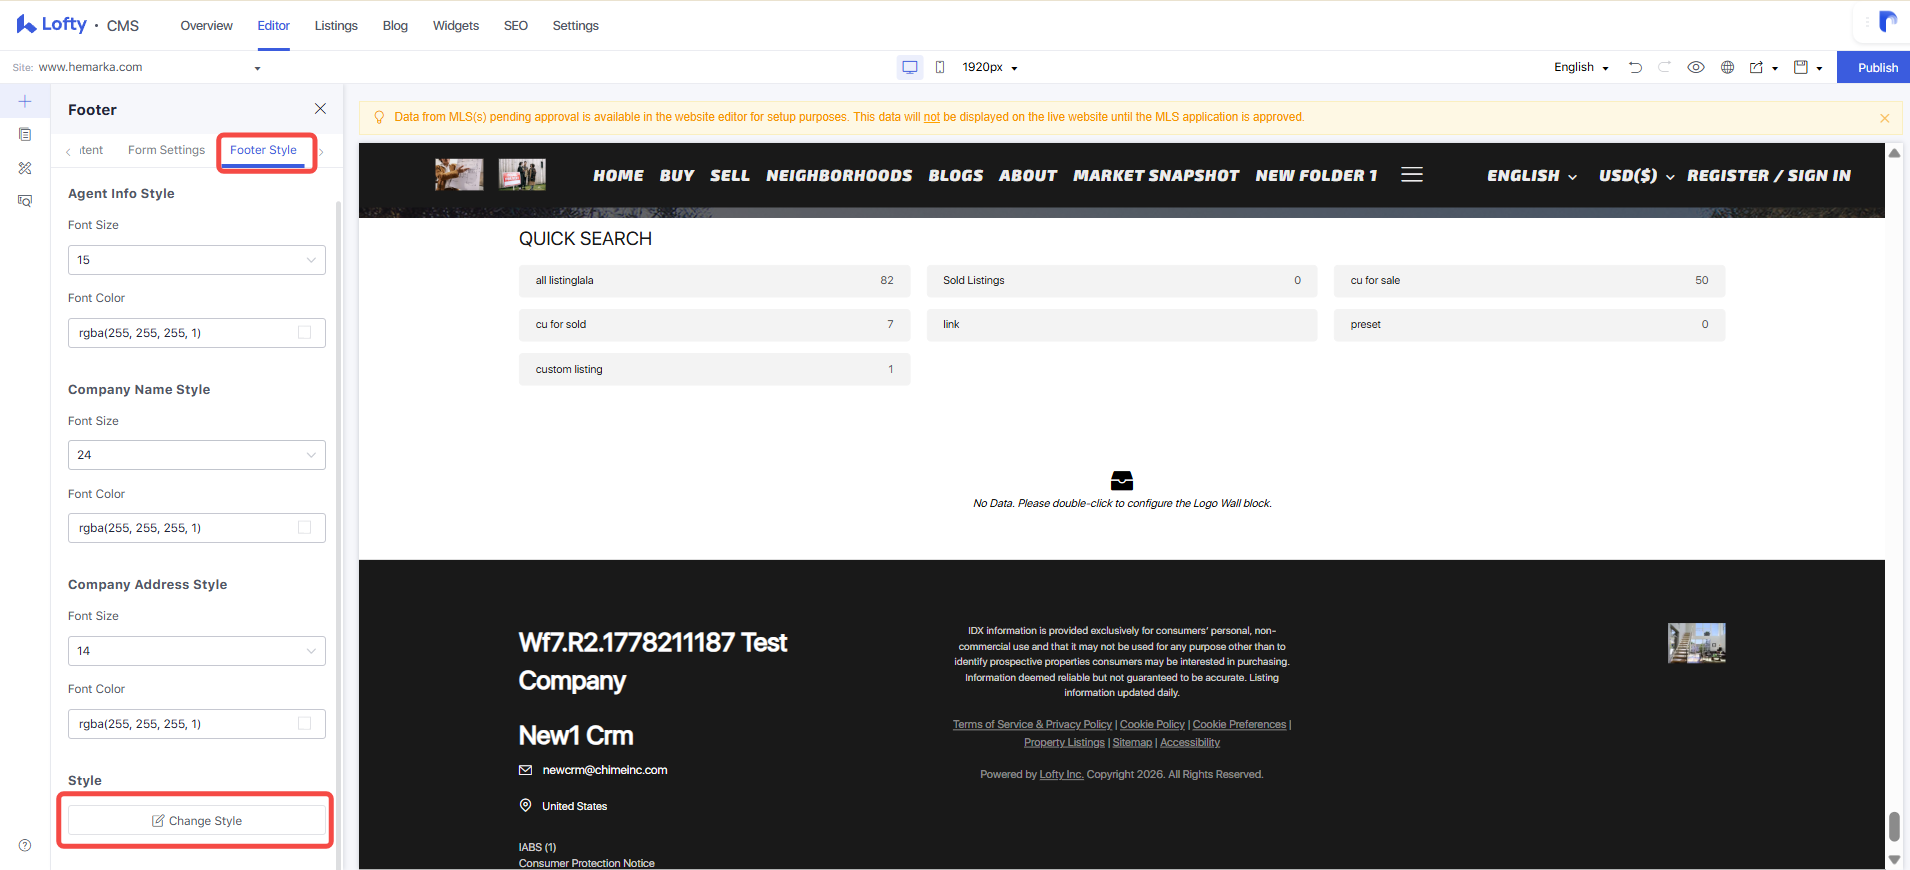Click the preview scrollbar down arrow
Image resolution: width=1910 pixels, height=870 pixels.
[1894, 859]
